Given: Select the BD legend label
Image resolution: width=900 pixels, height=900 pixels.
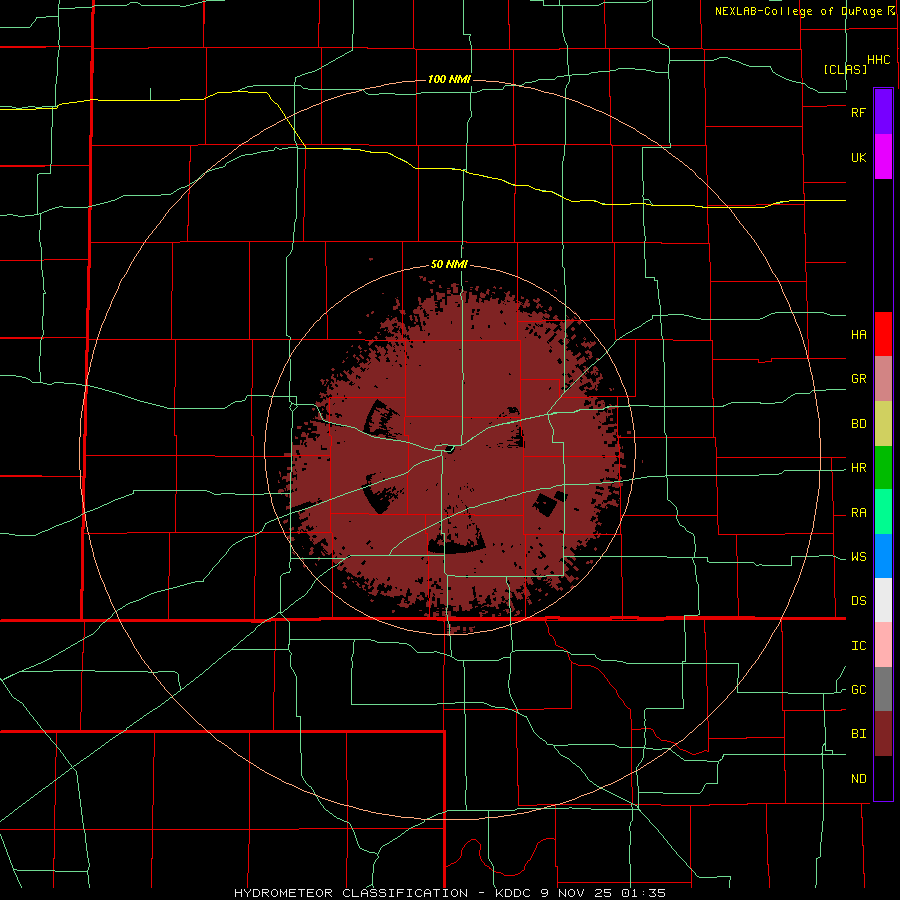Looking at the screenshot, I should (858, 424).
